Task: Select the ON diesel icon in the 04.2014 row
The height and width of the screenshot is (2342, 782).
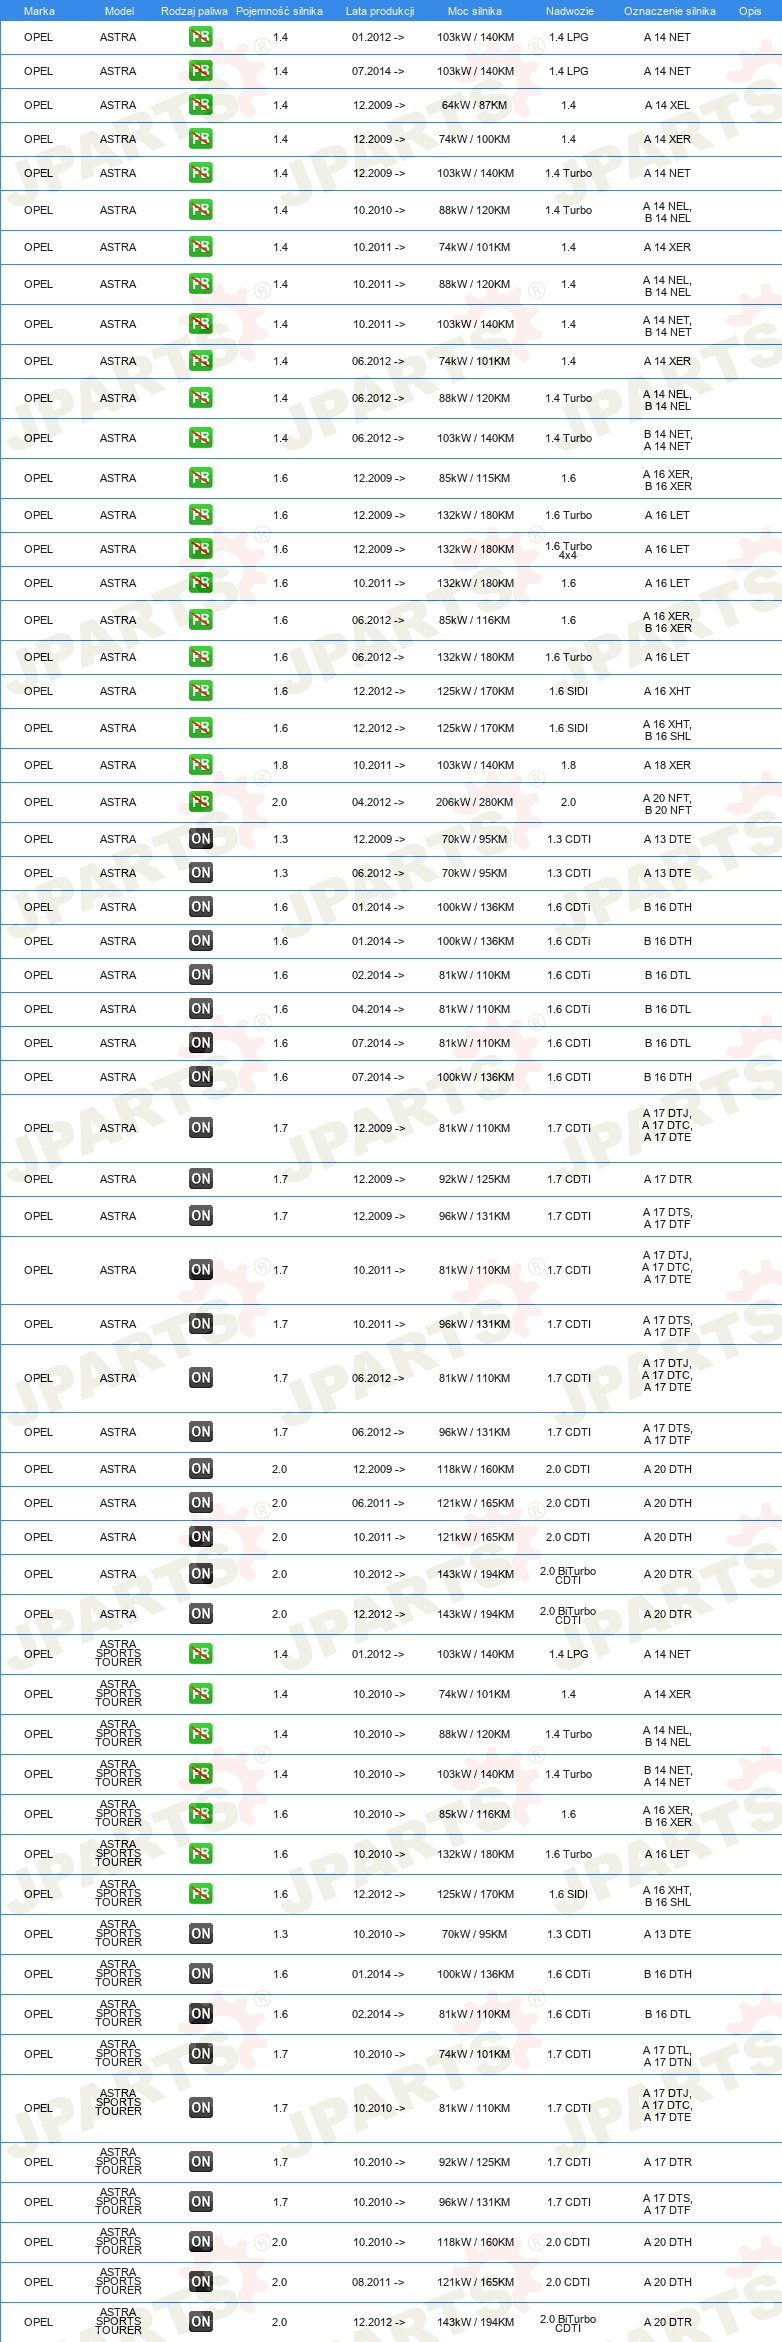Action: click(200, 1009)
